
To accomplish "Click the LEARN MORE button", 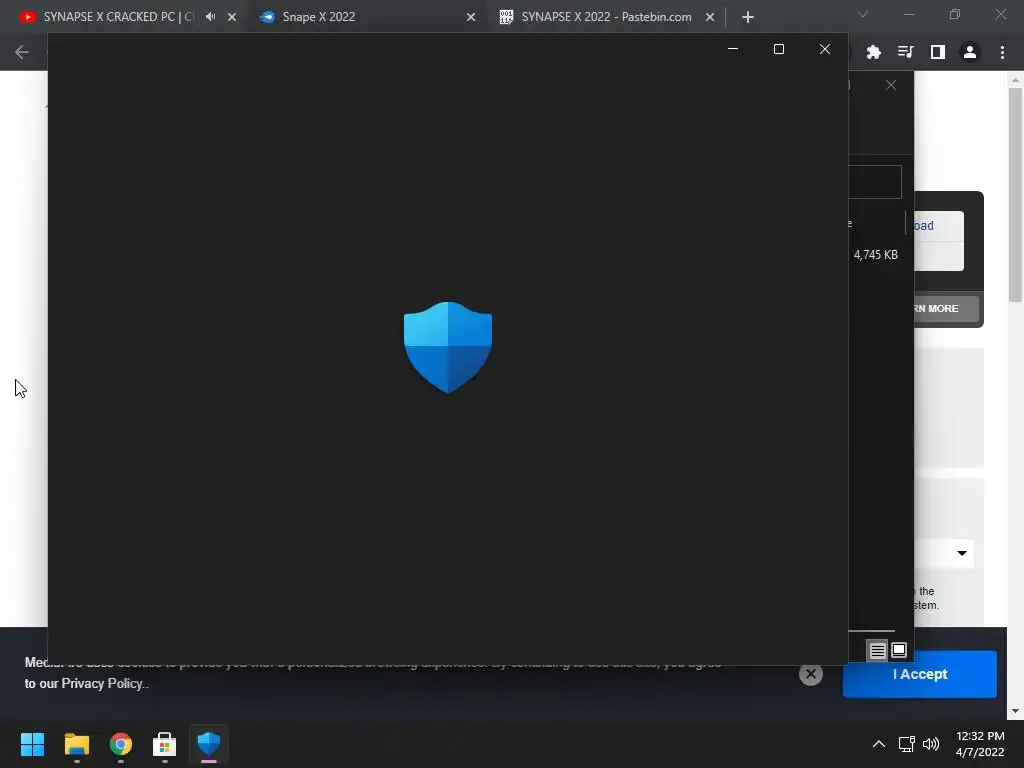I will coord(946,308).
